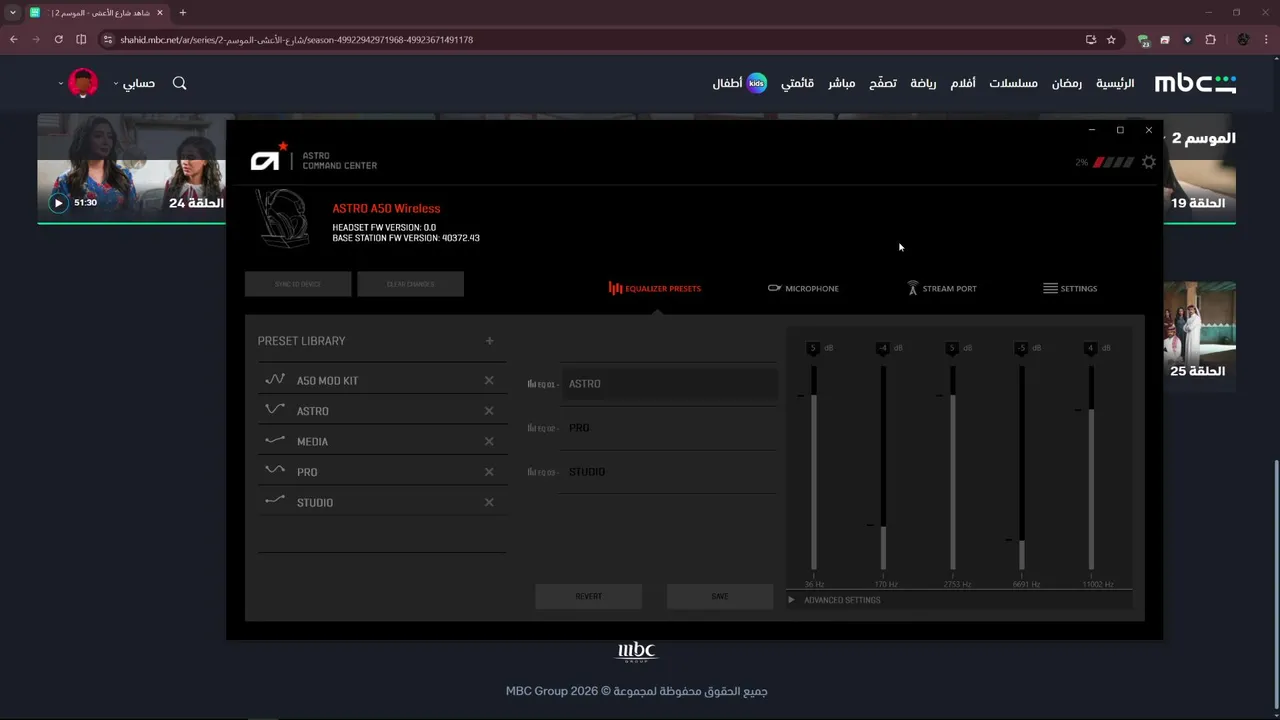Image resolution: width=1280 pixels, height=720 pixels.
Task: Choose EQ 03 slot STUDIO
Action: coord(669,472)
